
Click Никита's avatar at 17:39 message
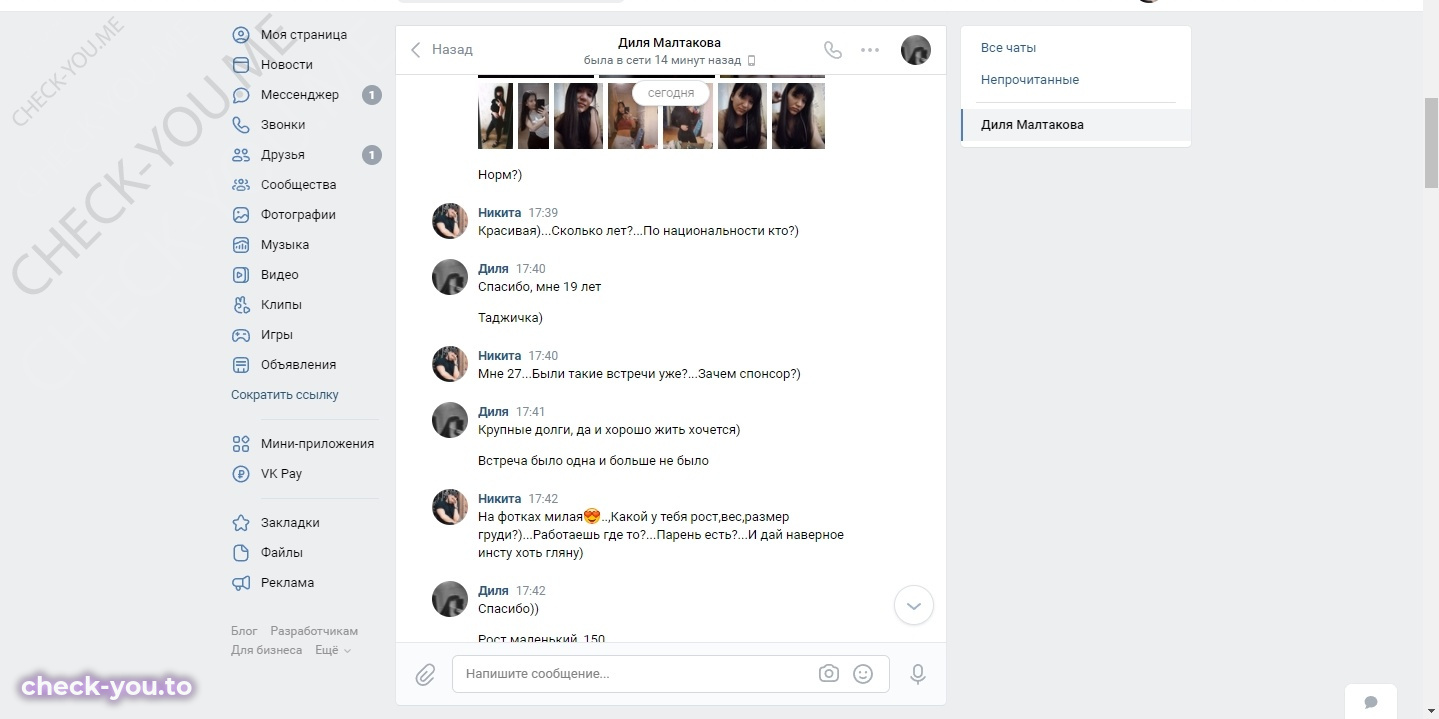click(x=450, y=221)
